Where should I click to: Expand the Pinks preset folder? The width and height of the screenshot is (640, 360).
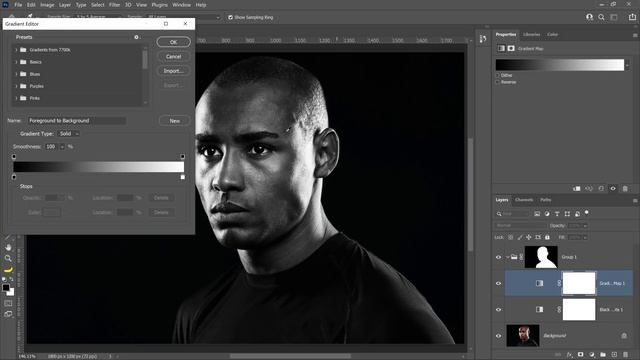pyautogui.click(x=16, y=98)
